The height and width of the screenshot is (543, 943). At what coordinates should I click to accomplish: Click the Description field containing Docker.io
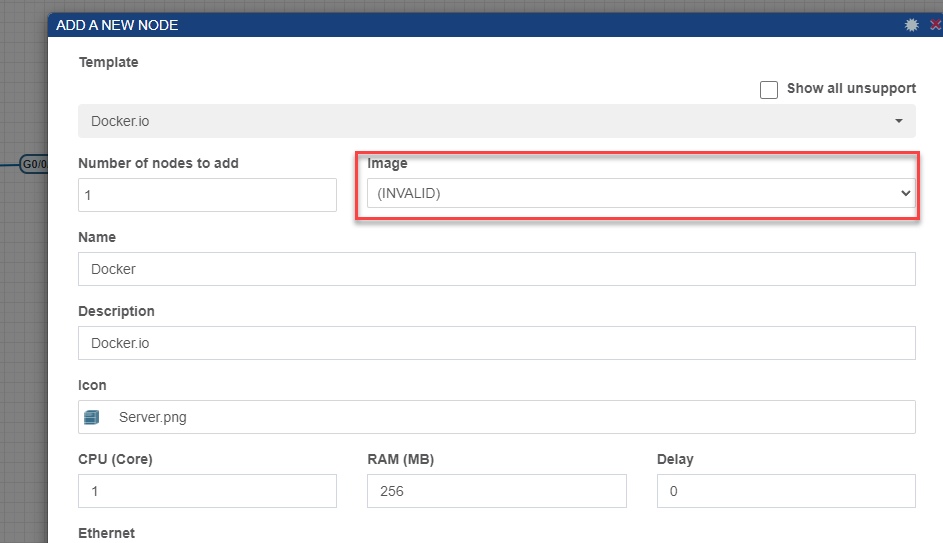[x=497, y=343]
